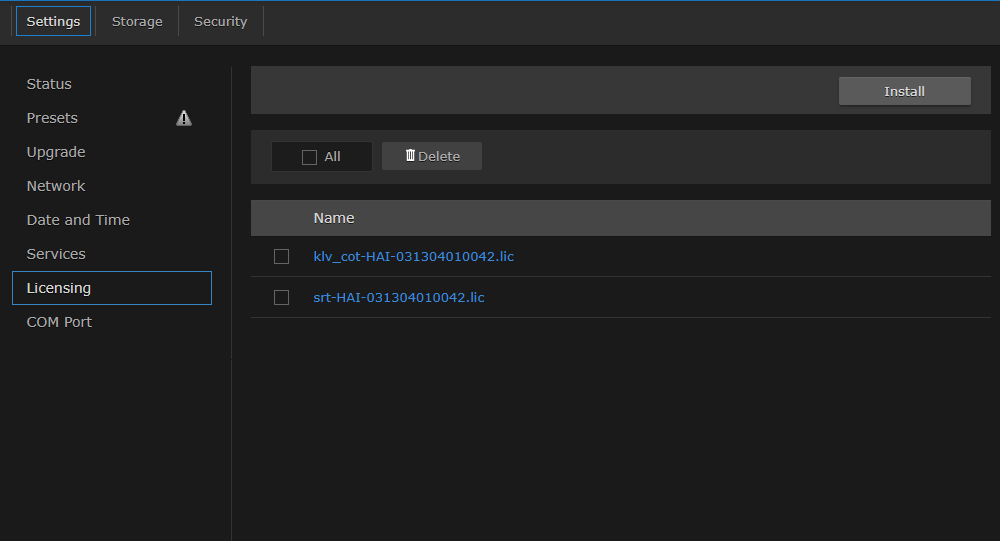Click the Name column header
Viewport: 1000px width, 541px height.
coord(334,218)
